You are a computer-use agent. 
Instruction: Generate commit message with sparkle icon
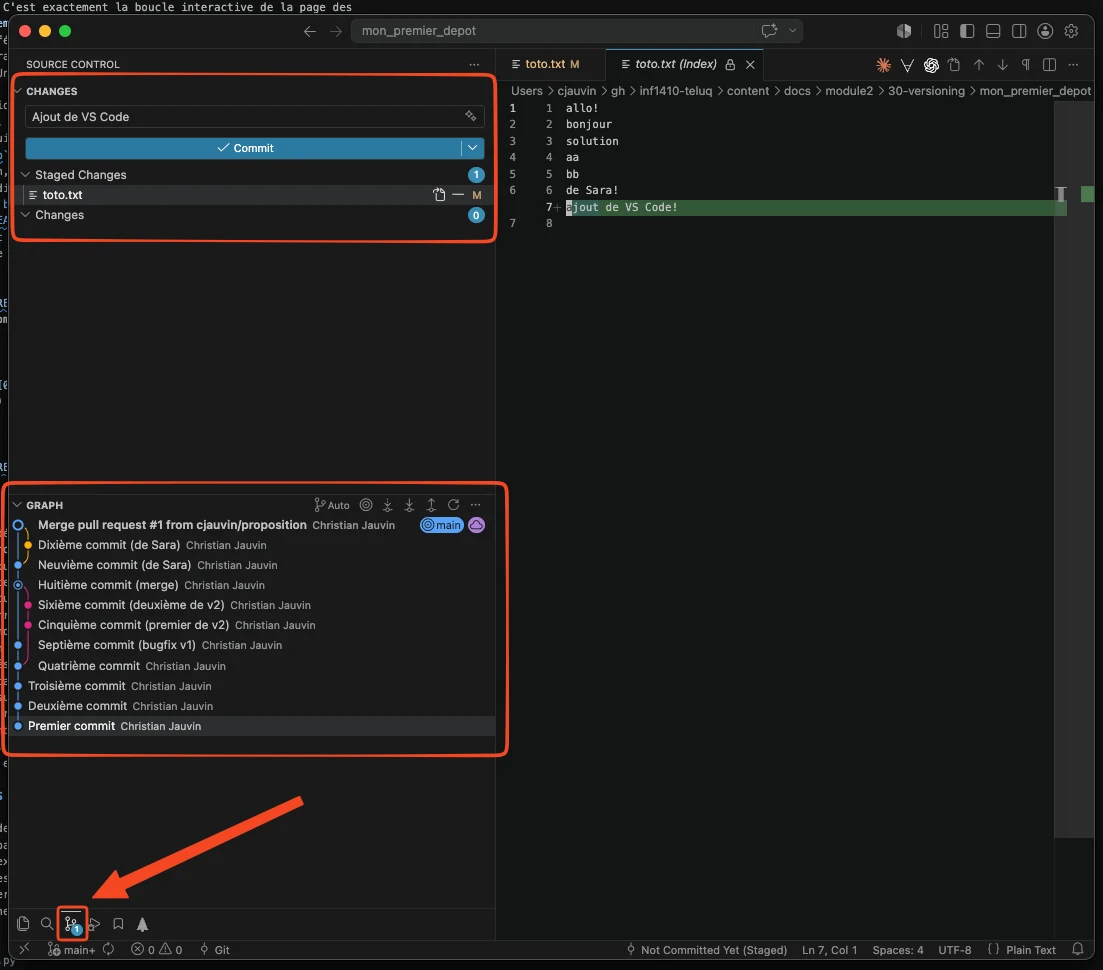(x=471, y=116)
